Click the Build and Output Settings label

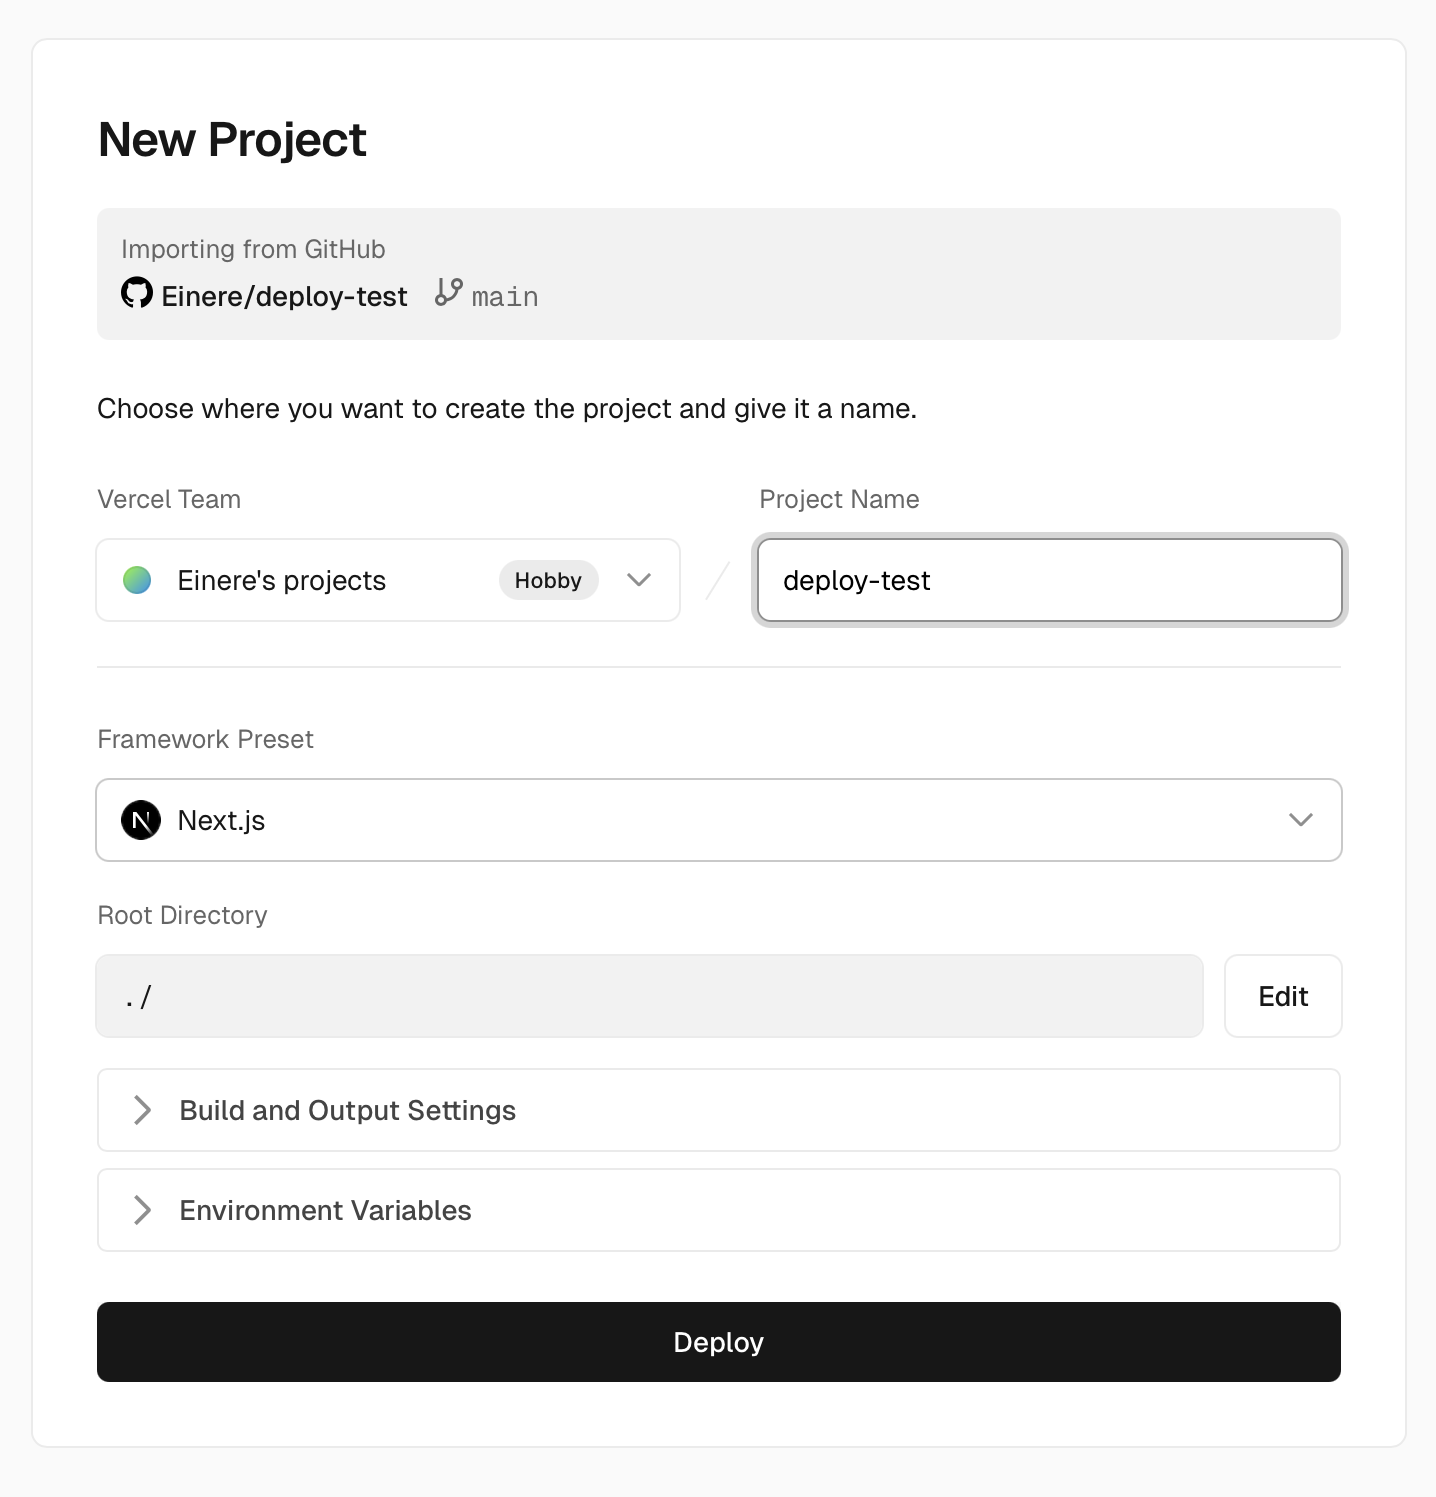347,1110
